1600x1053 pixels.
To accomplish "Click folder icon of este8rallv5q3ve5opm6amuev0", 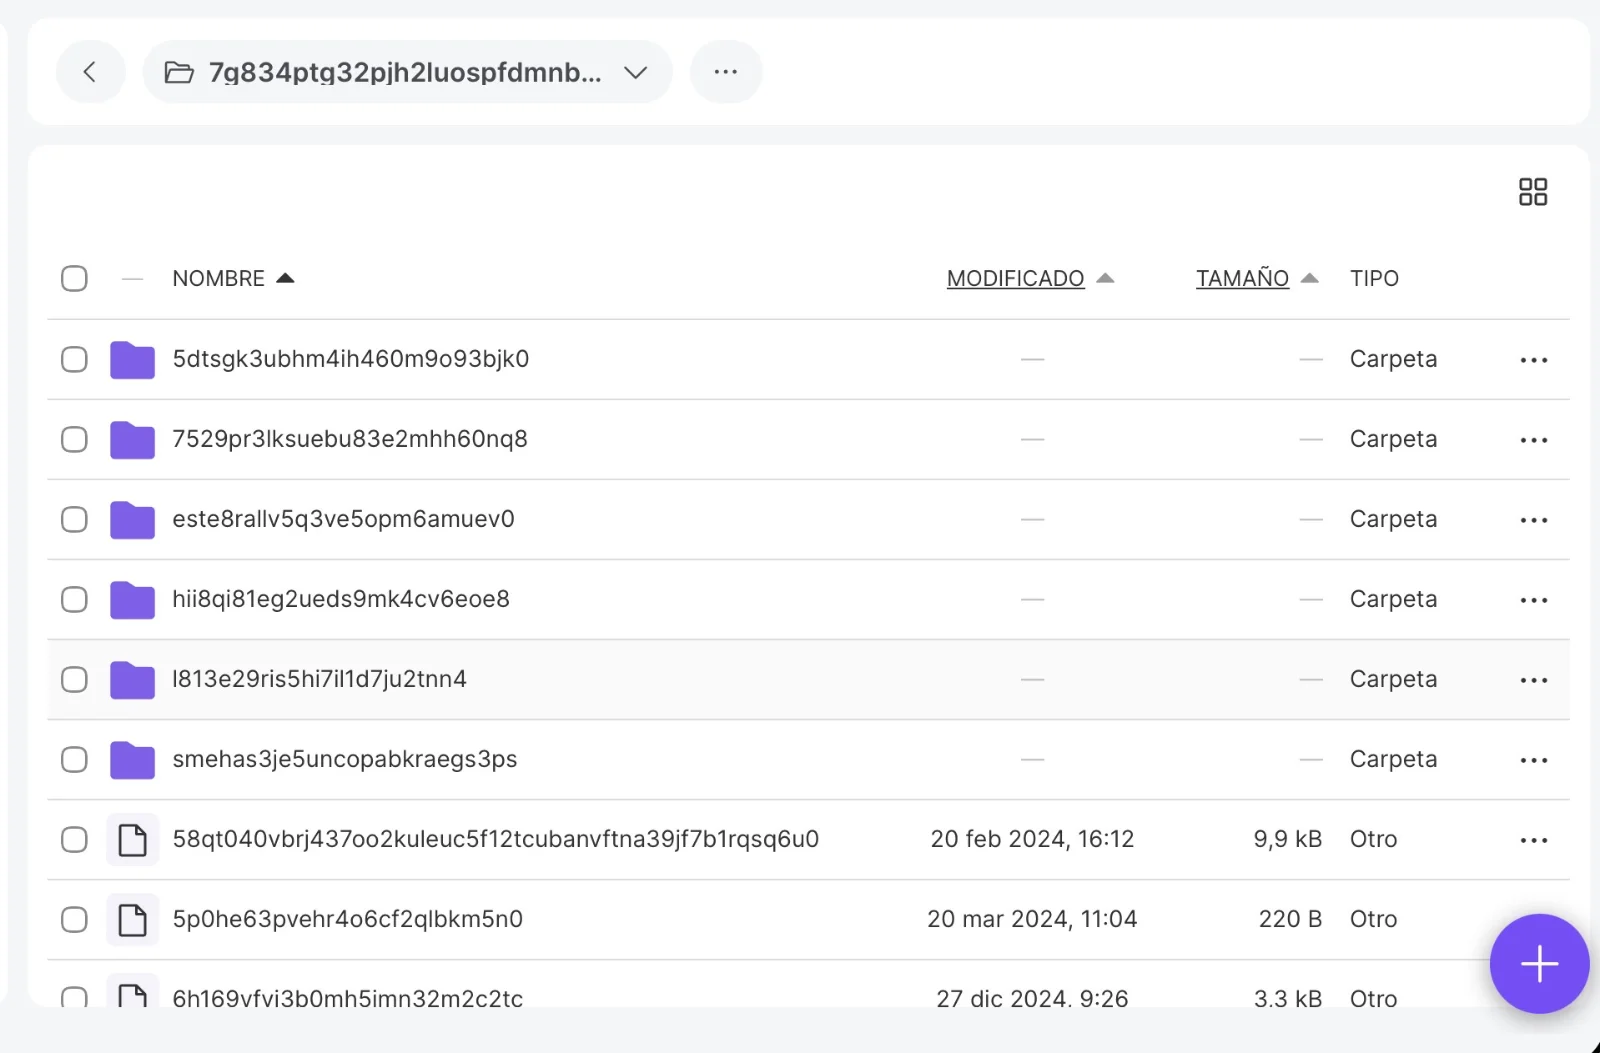I will tap(132, 520).
